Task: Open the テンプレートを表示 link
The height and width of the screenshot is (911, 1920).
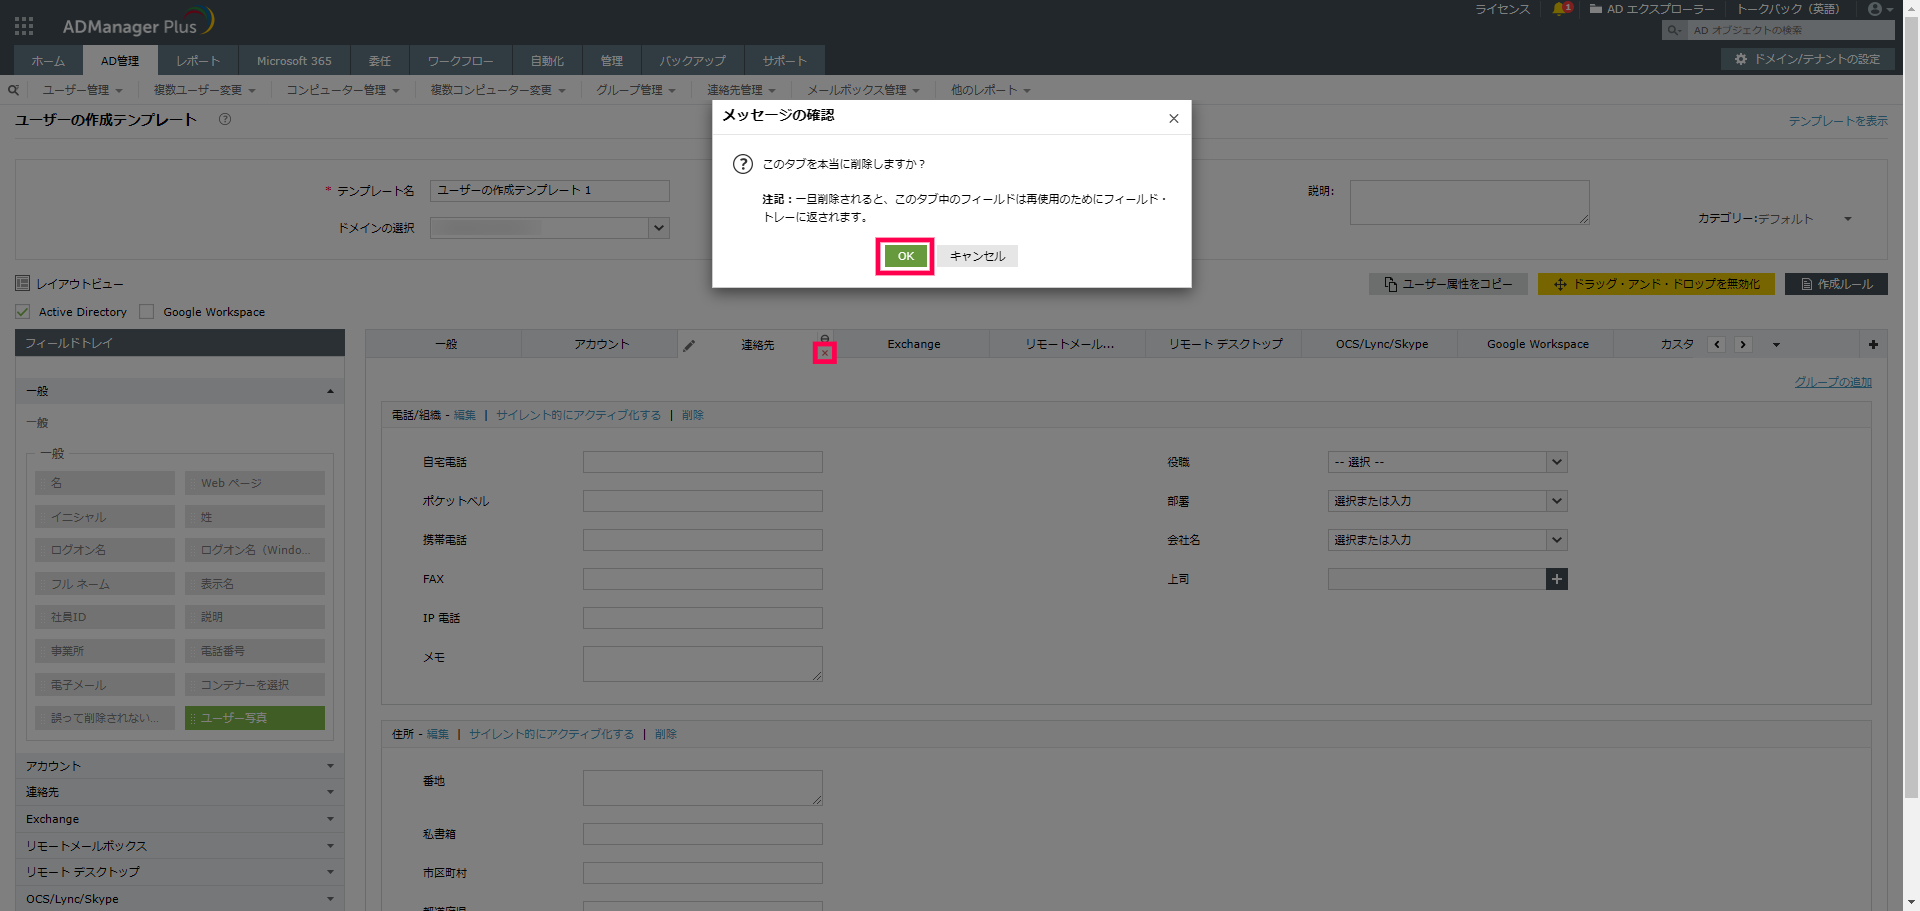Action: [x=1838, y=121]
